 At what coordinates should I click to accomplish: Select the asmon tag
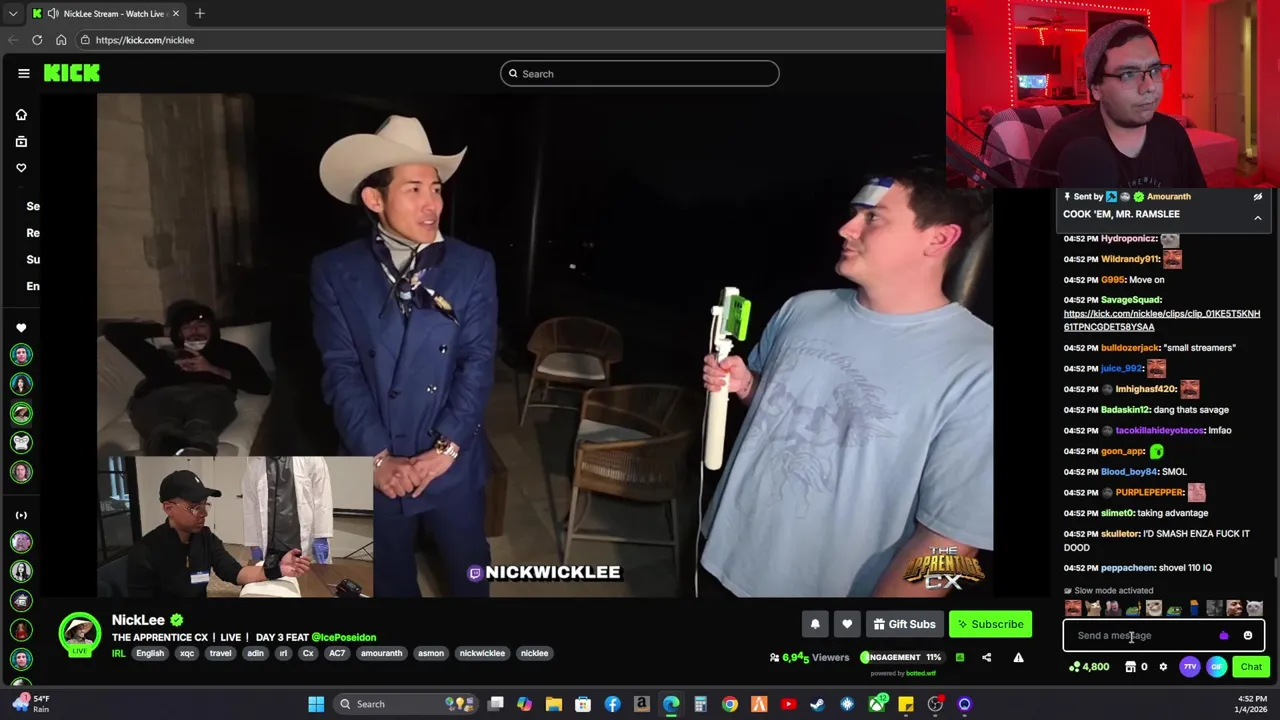(431, 653)
